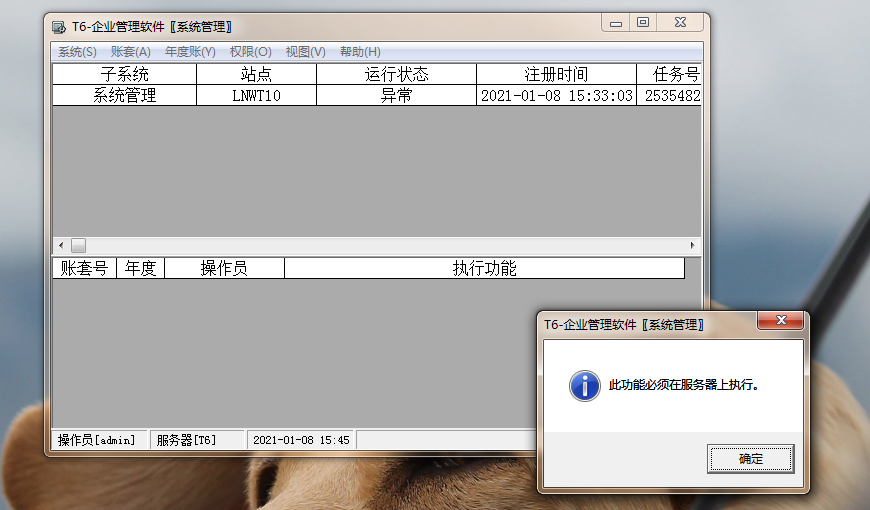Click the T6 application icon in the title bar

(x=58, y=27)
